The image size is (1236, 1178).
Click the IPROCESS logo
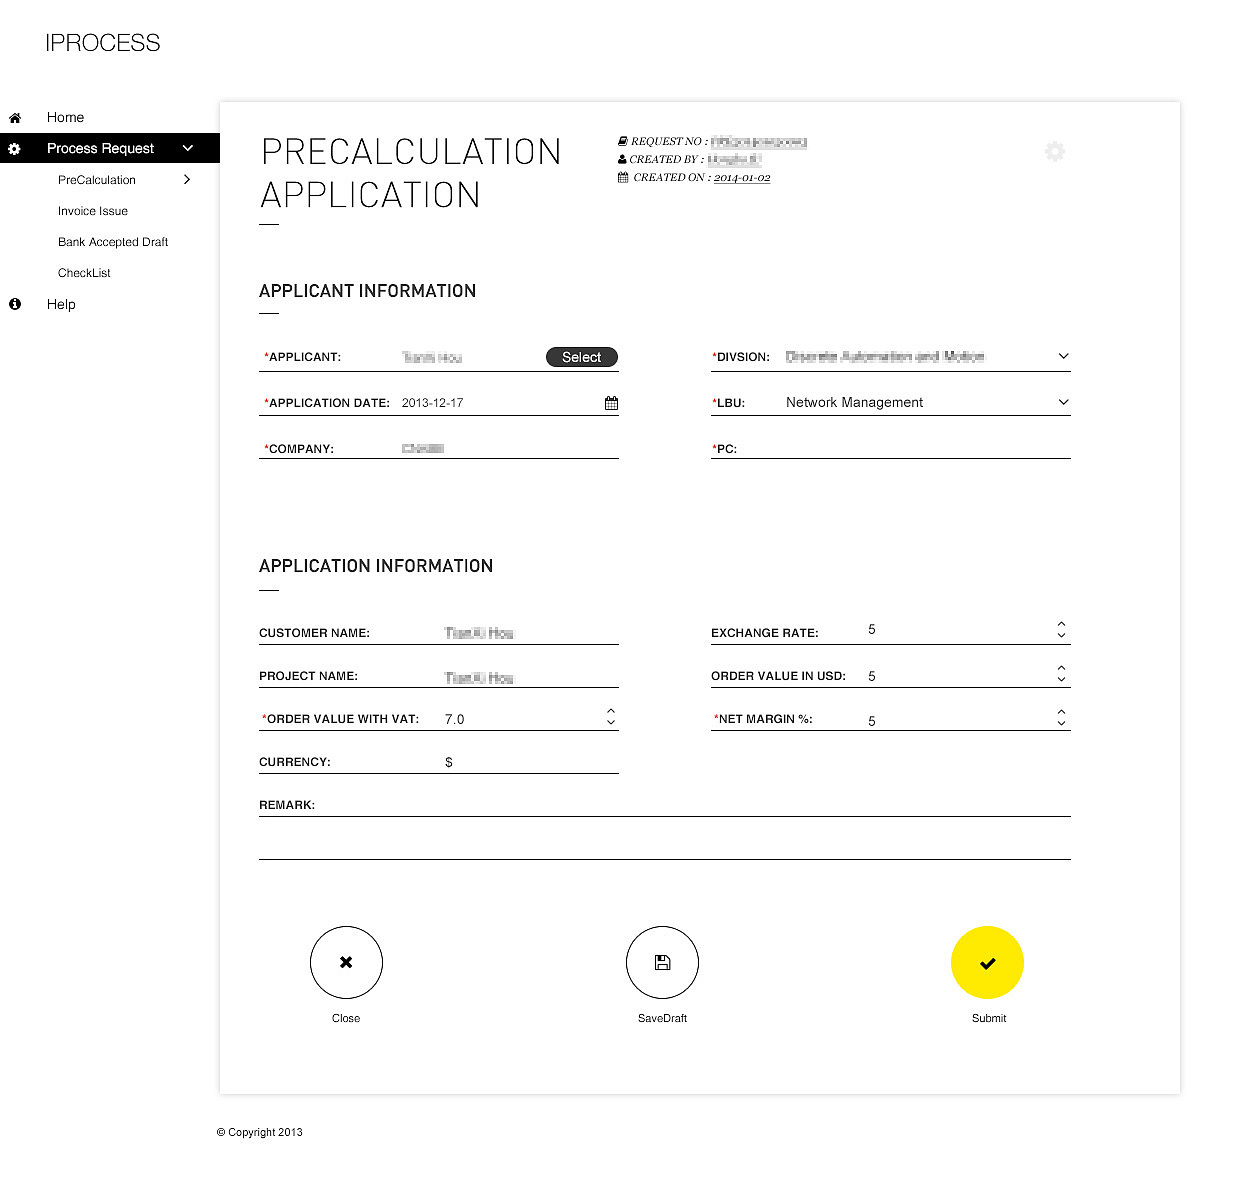pyautogui.click(x=102, y=43)
